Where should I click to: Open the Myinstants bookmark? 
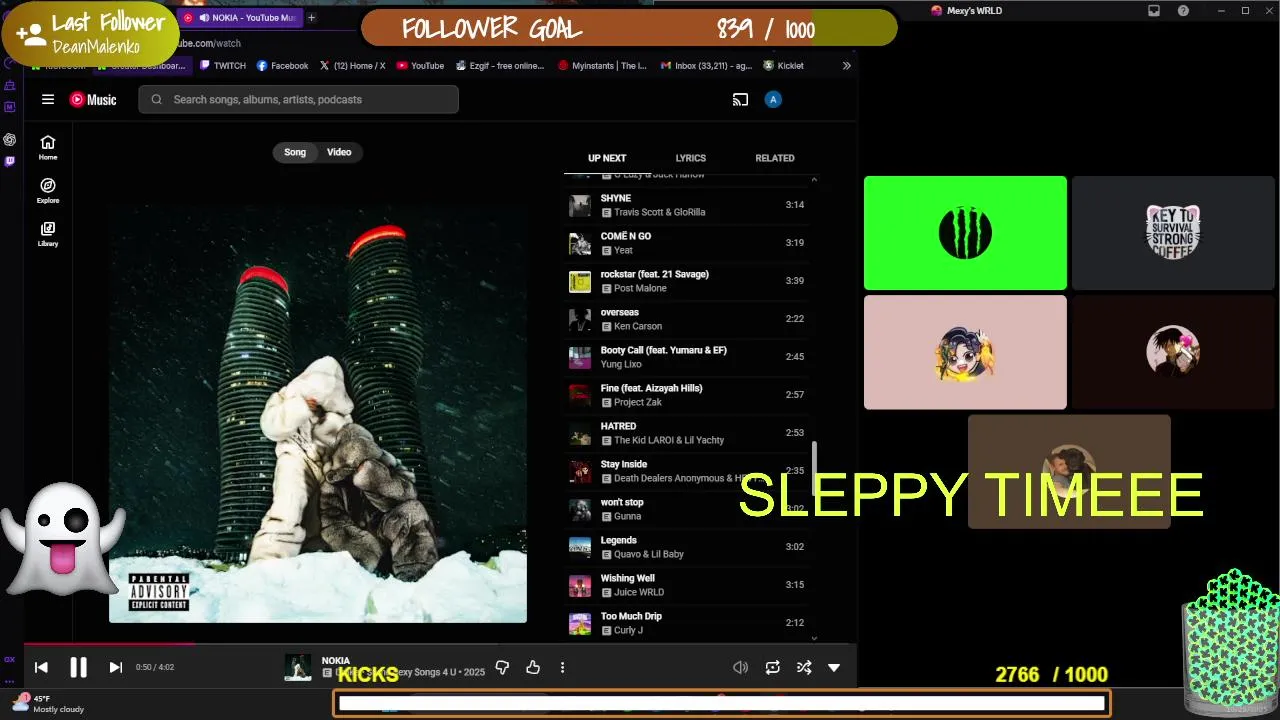[x=603, y=66]
